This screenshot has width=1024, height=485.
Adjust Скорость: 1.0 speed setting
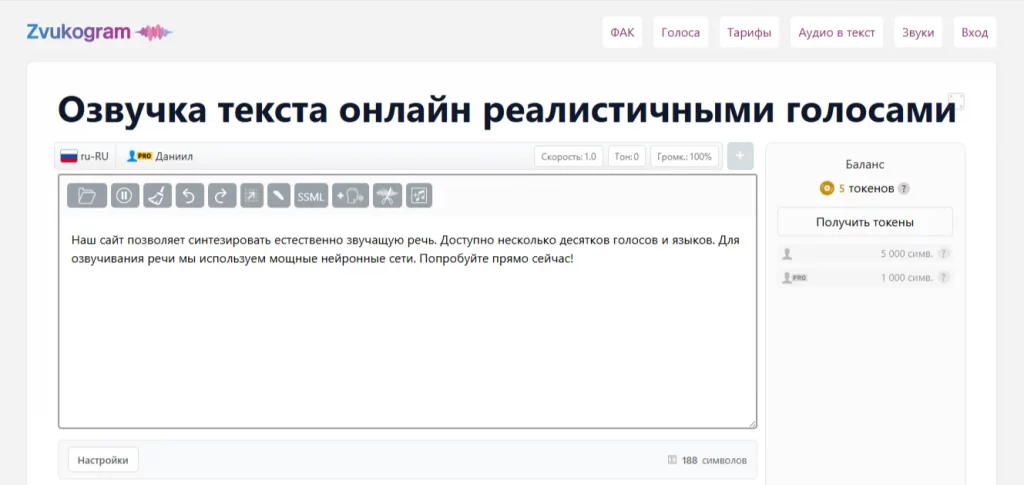pos(569,157)
